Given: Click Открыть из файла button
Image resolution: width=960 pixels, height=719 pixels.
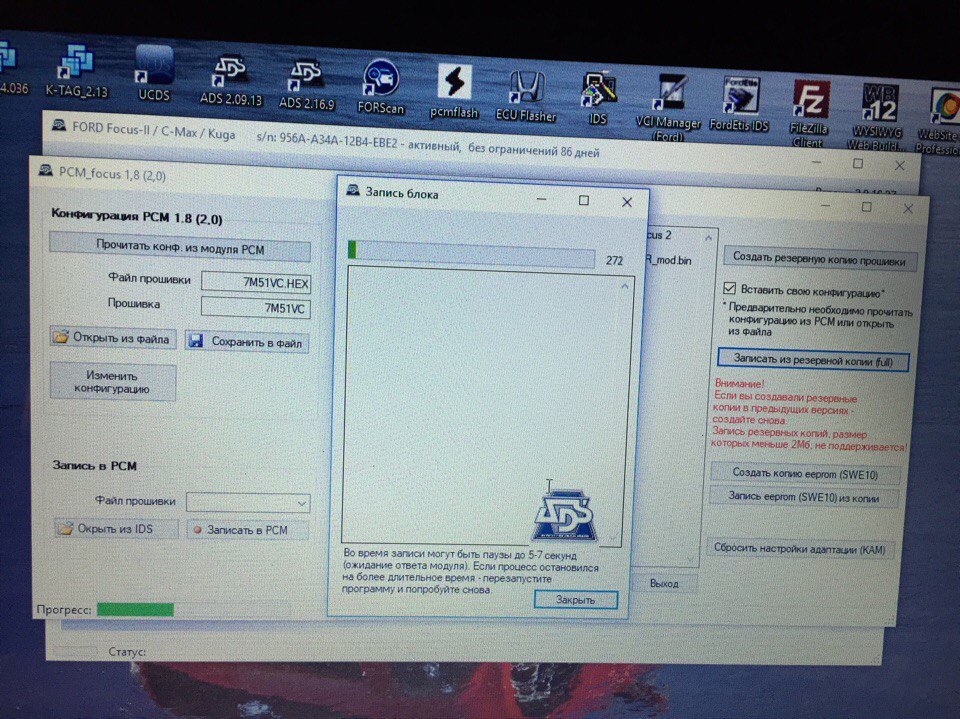Looking at the screenshot, I should (x=113, y=337).
